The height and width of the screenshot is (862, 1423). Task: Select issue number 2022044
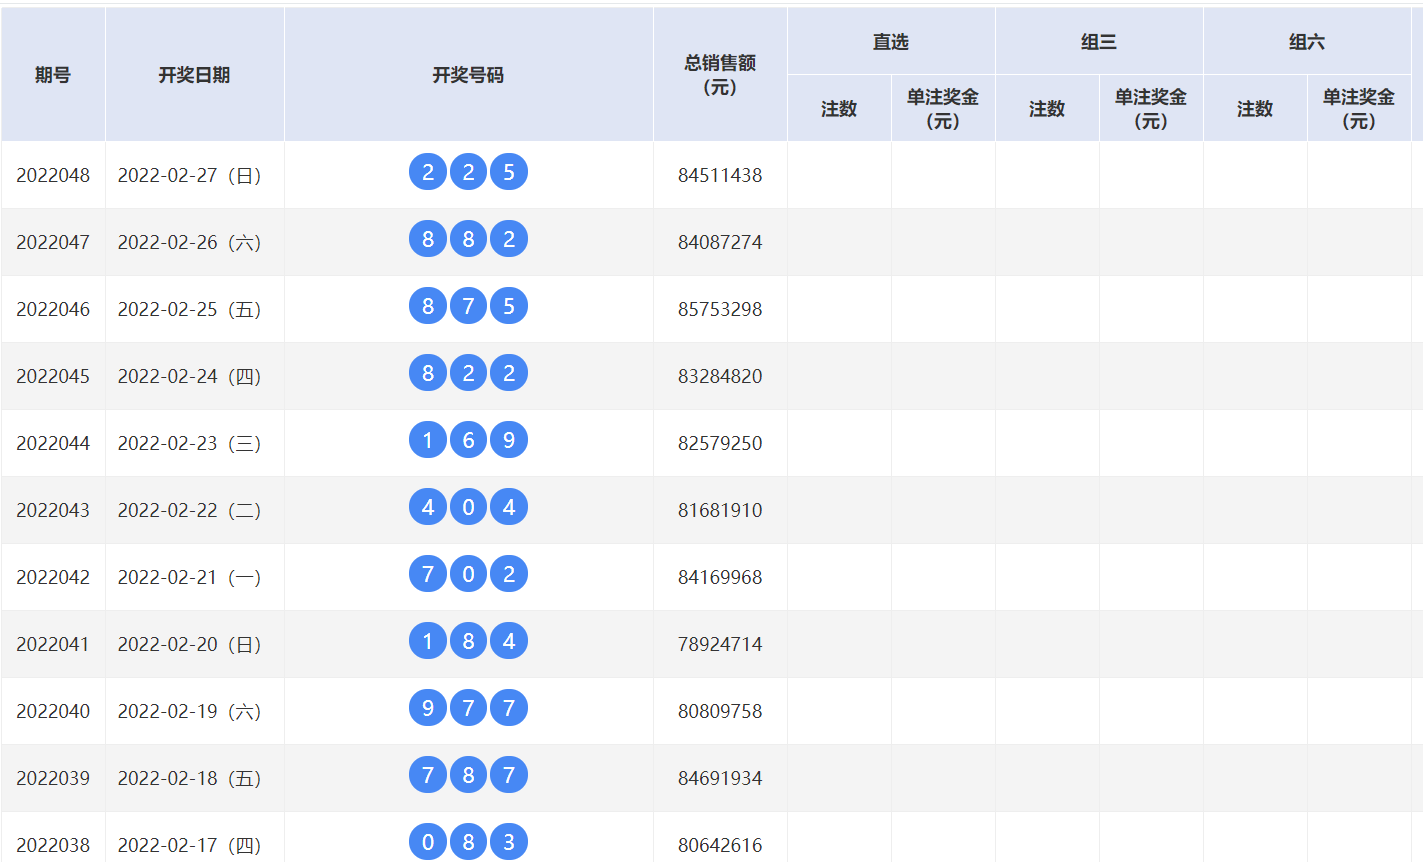pos(53,443)
